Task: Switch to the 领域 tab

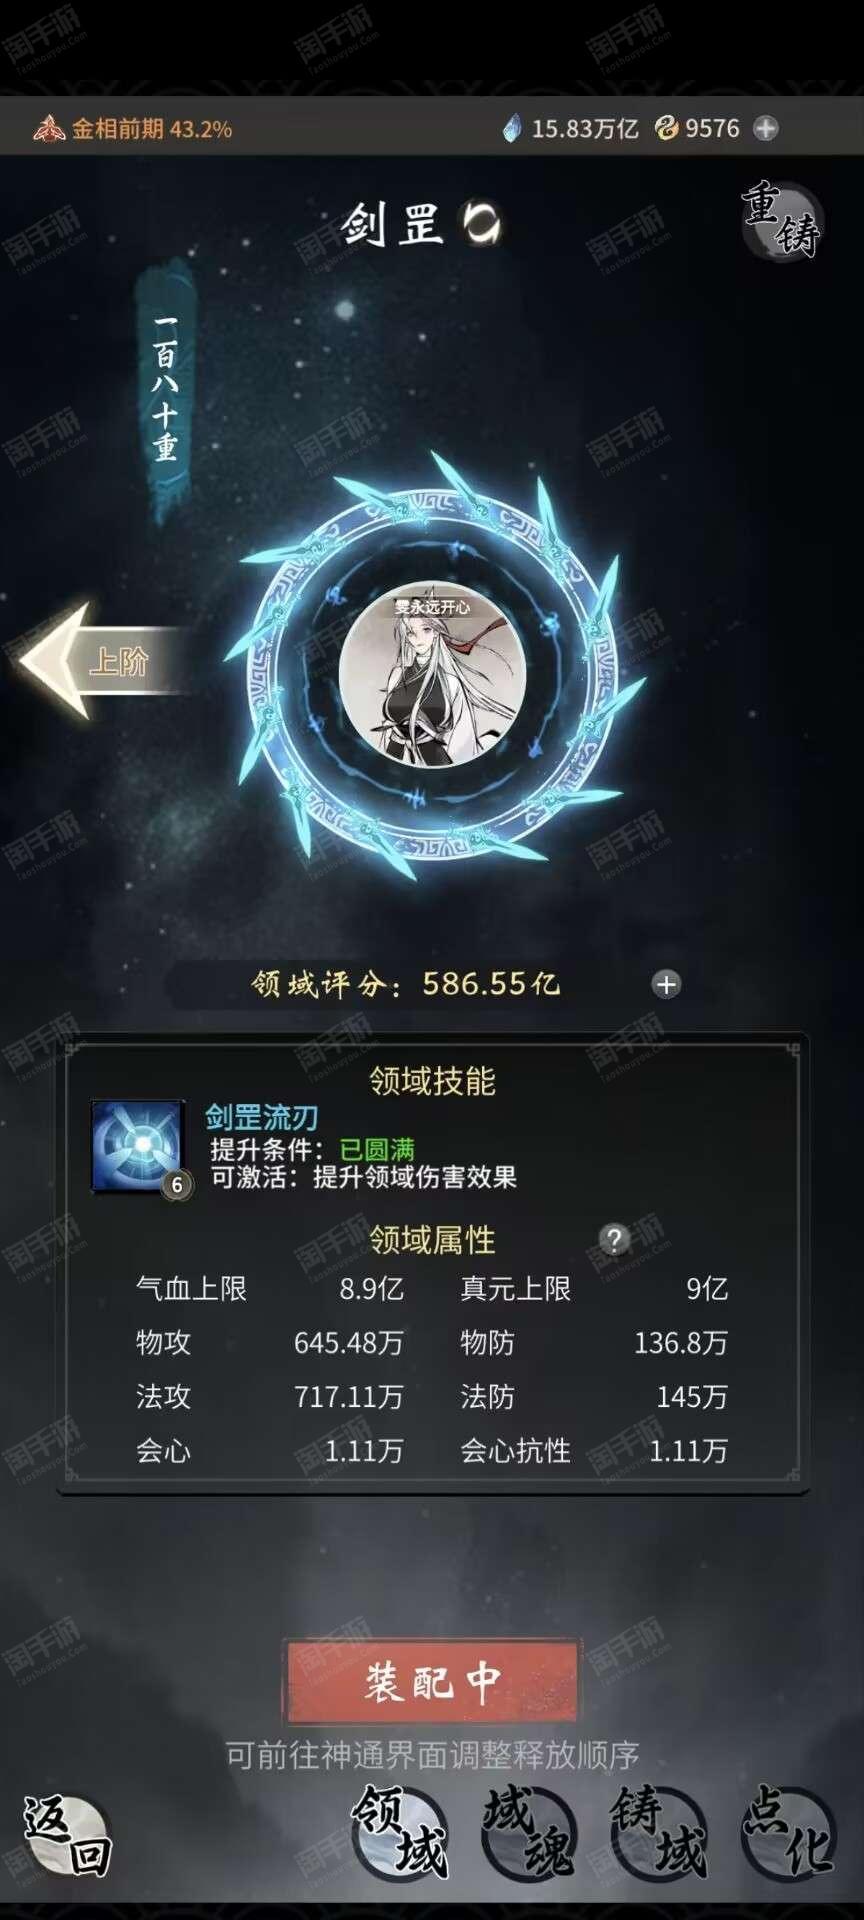Action: (x=401, y=1830)
